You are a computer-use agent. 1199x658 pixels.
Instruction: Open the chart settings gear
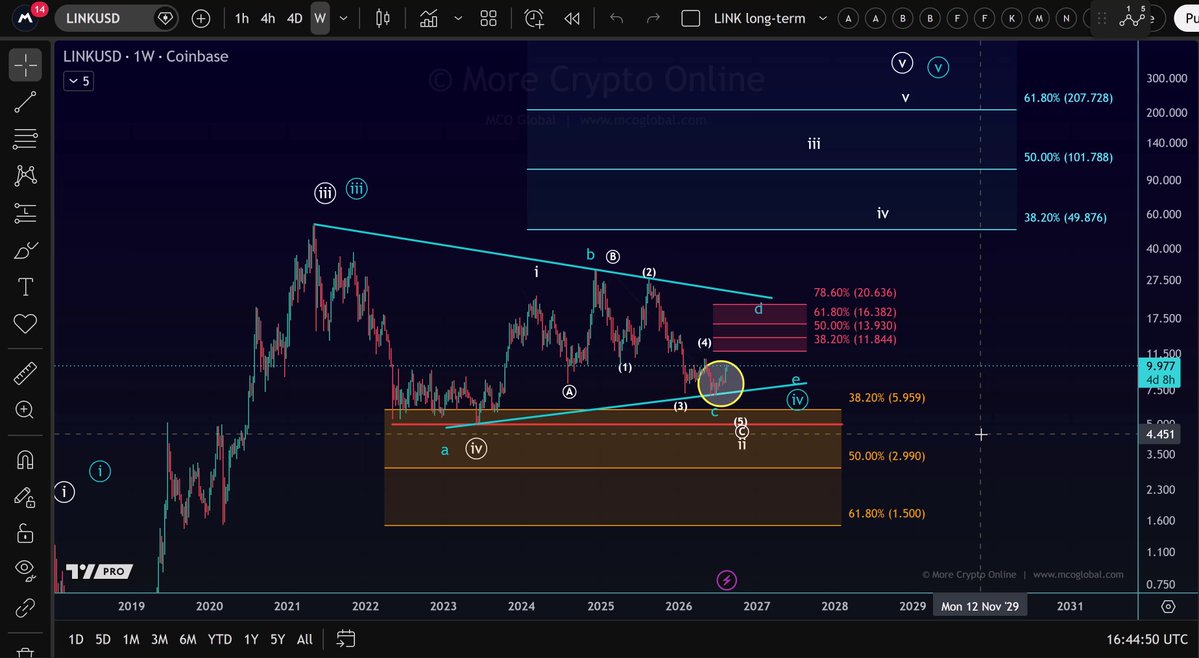click(1168, 606)
